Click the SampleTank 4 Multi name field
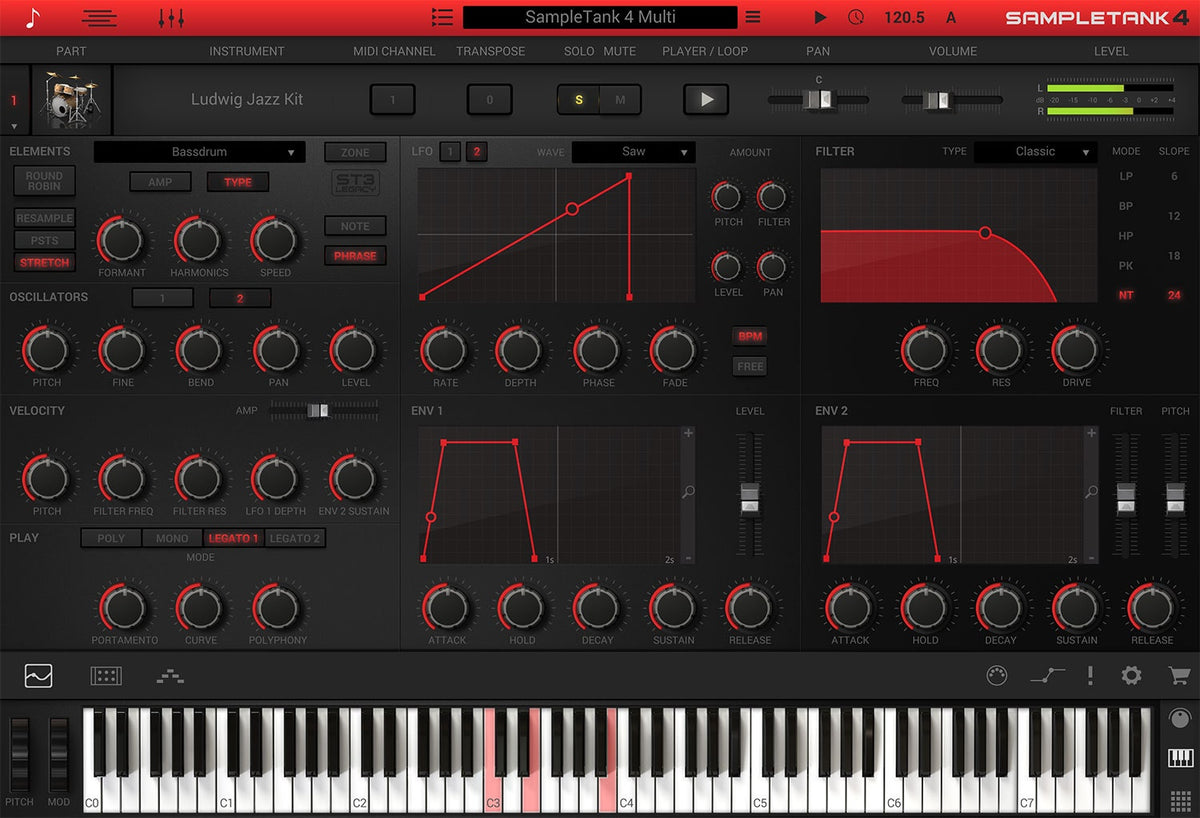The height and width of the screenshot is (818, 1200). (x=600, y=17)
